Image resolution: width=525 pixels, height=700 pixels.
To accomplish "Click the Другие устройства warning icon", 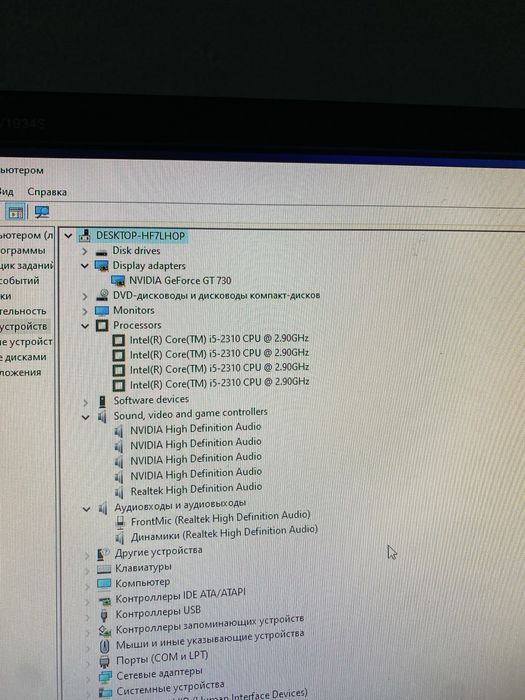I will coord(103,555).
